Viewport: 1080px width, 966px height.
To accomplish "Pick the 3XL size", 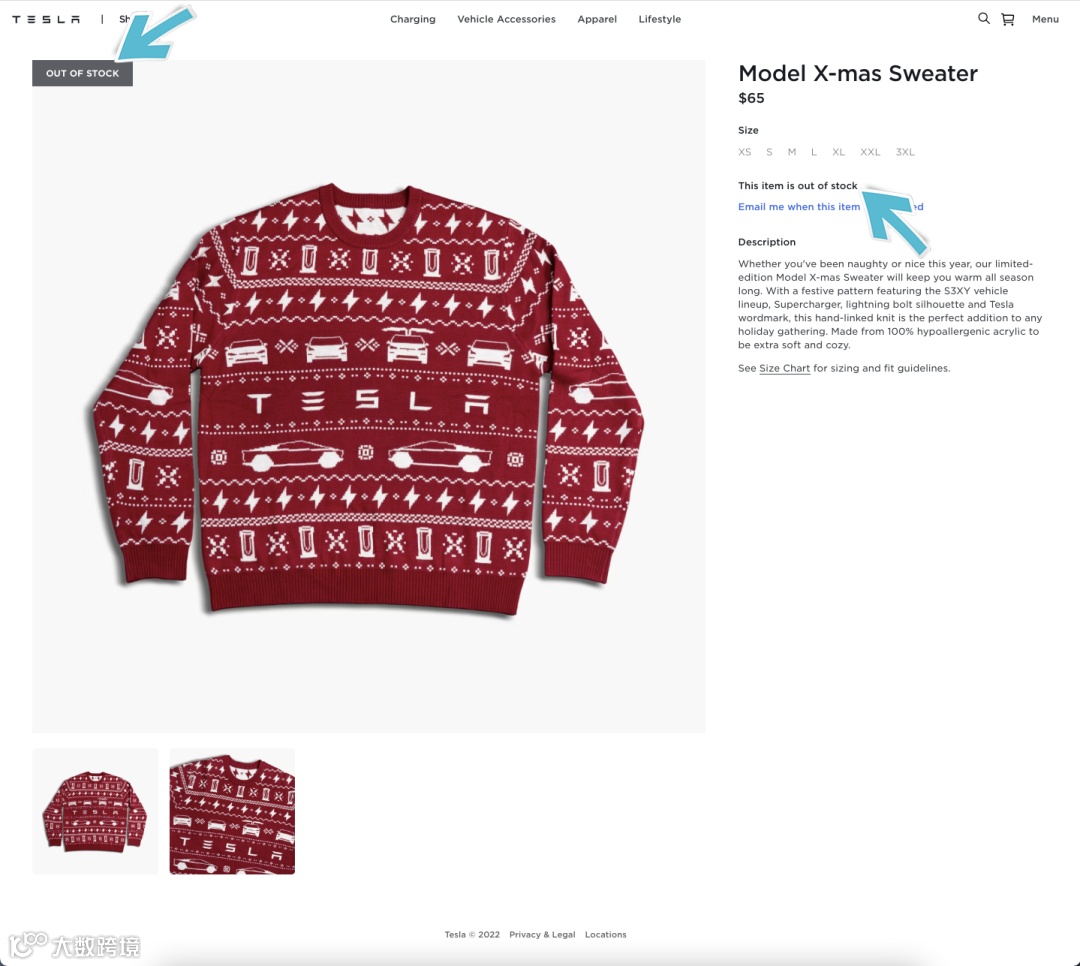I will pyautogui.click(x=905, y=152).
